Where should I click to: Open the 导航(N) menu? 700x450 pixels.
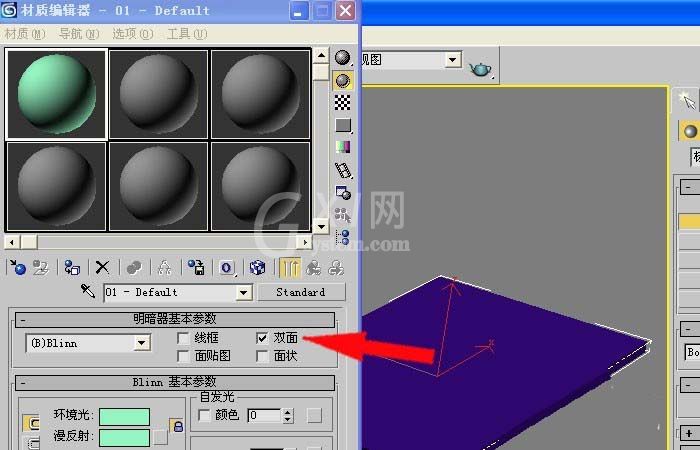pyautogui.click(x=79, y=34)
